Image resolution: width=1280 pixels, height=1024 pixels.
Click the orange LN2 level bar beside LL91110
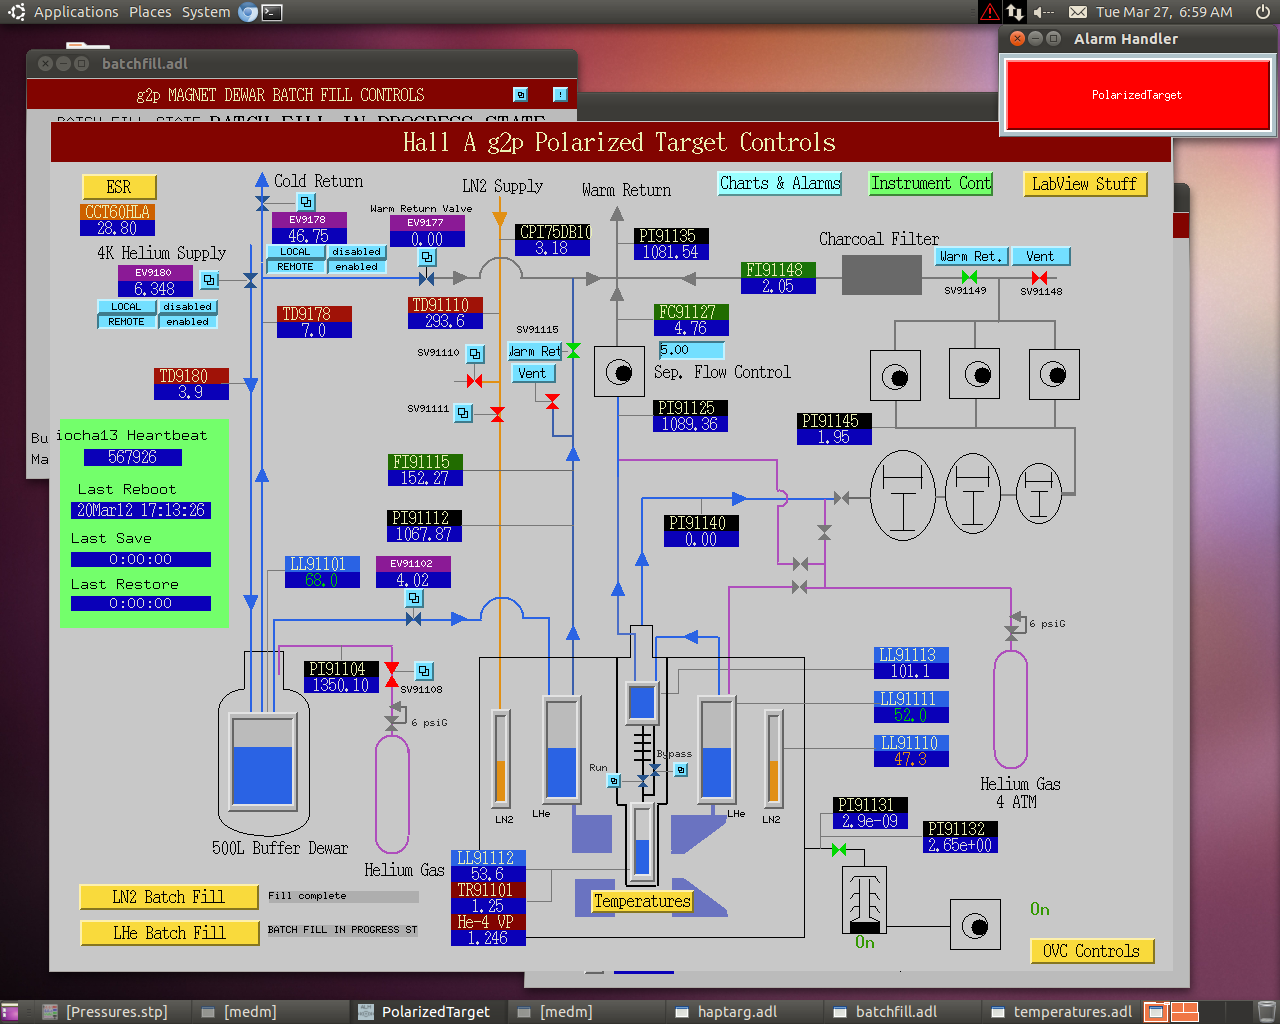(x=772, y=757)
